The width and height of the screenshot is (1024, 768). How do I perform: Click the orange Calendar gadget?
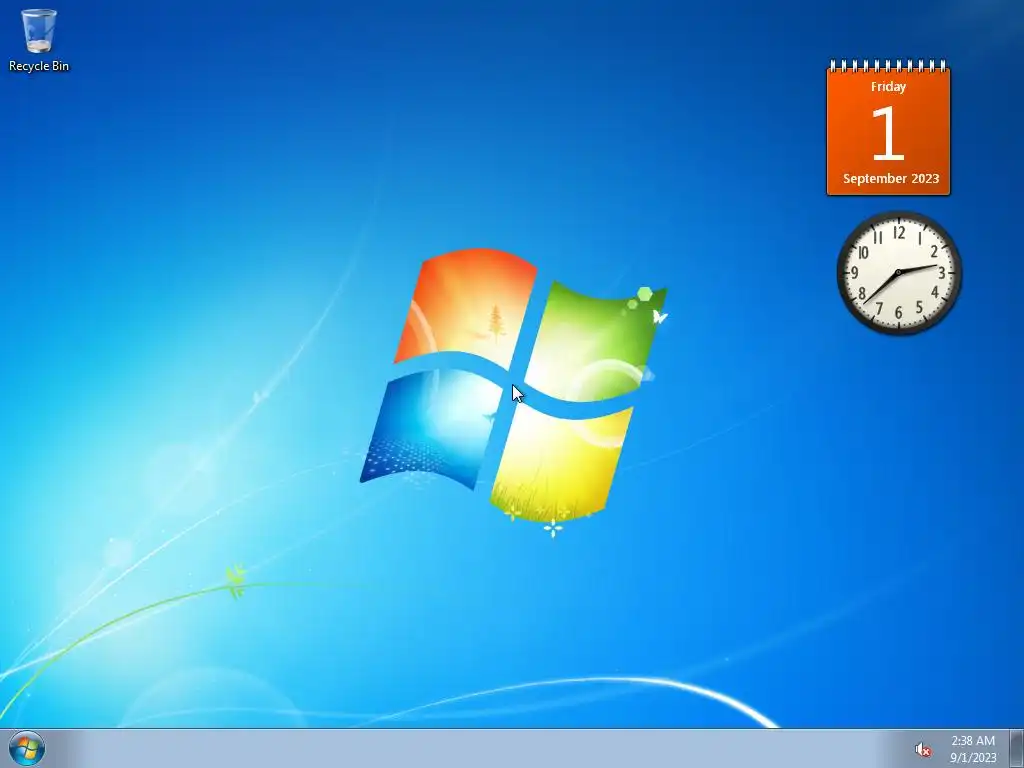click(888, 128)
